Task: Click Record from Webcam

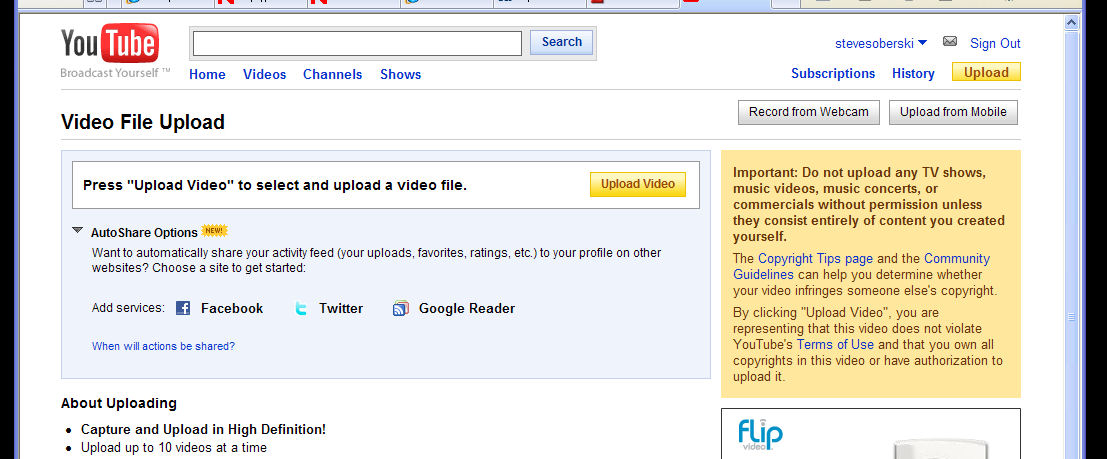Action: [x=809, y=112]
